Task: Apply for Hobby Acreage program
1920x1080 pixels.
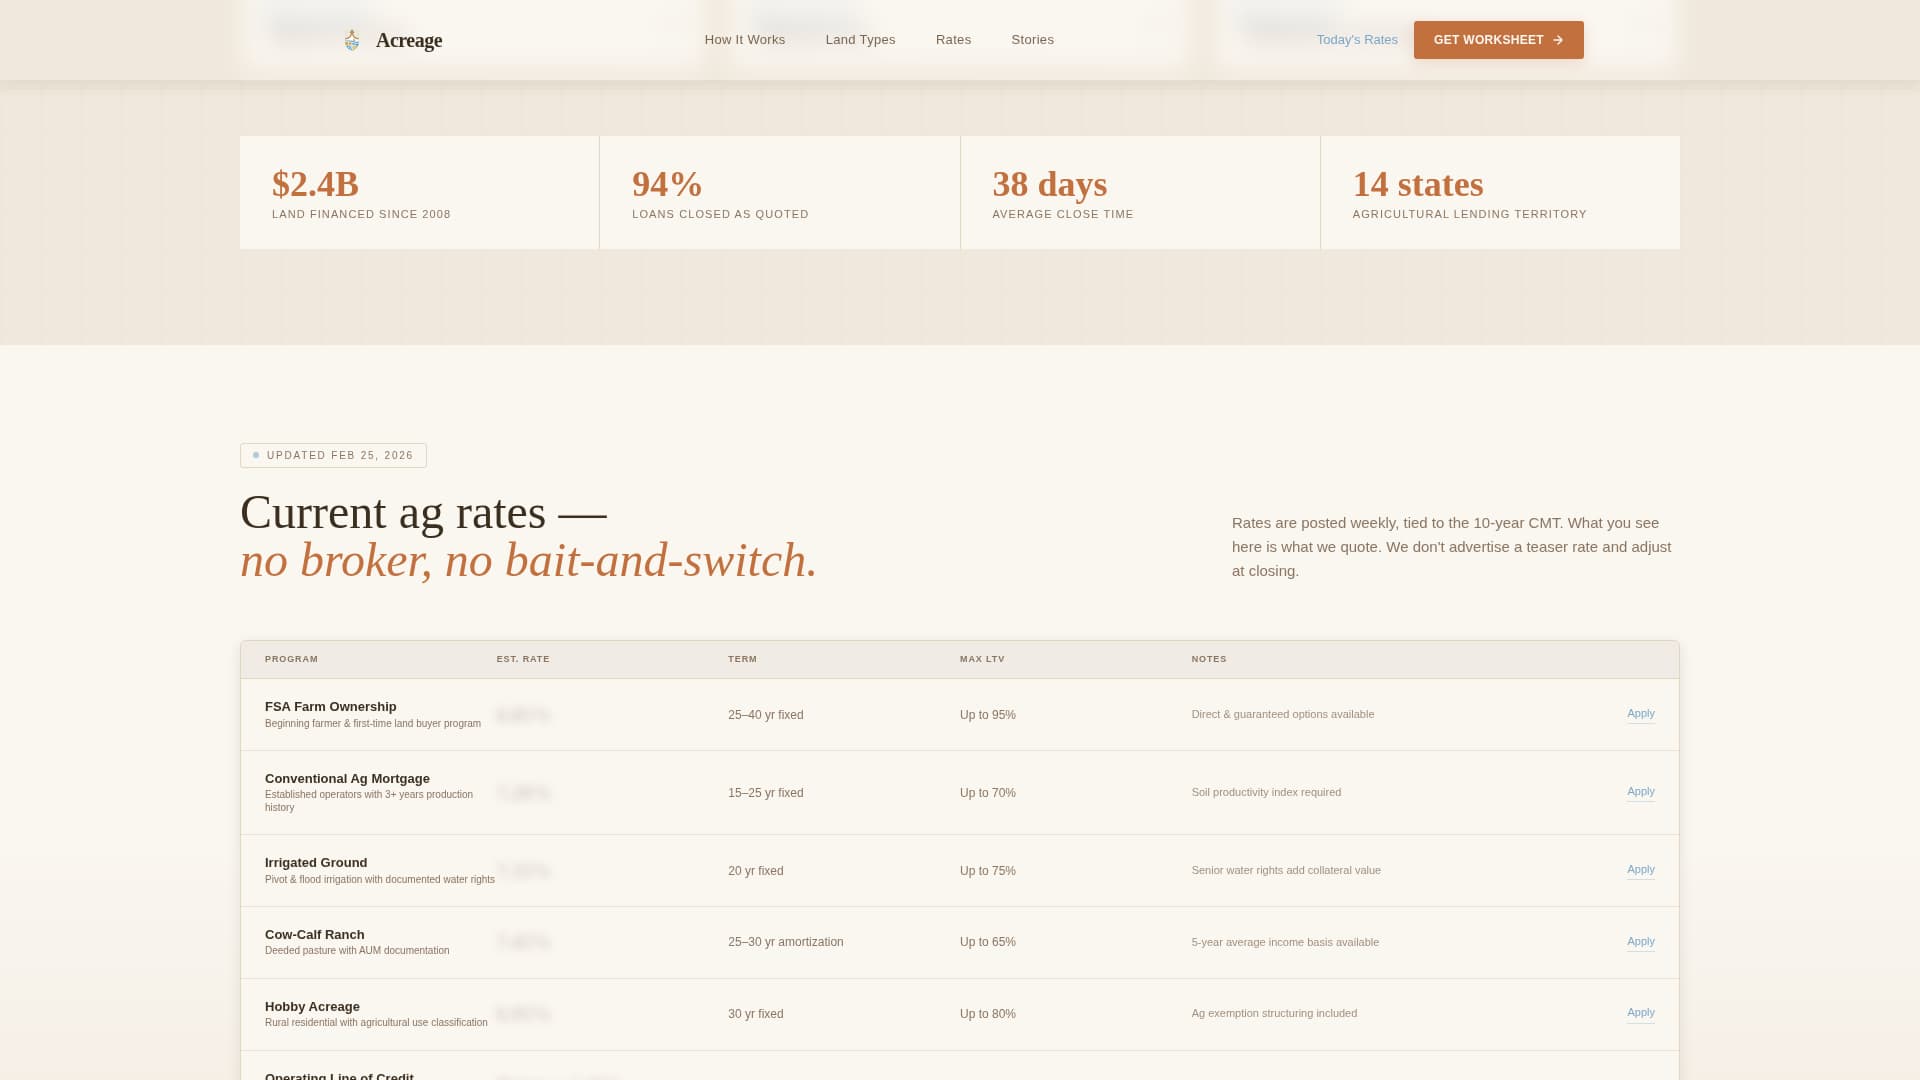Action: (x=1640, y=1013)
